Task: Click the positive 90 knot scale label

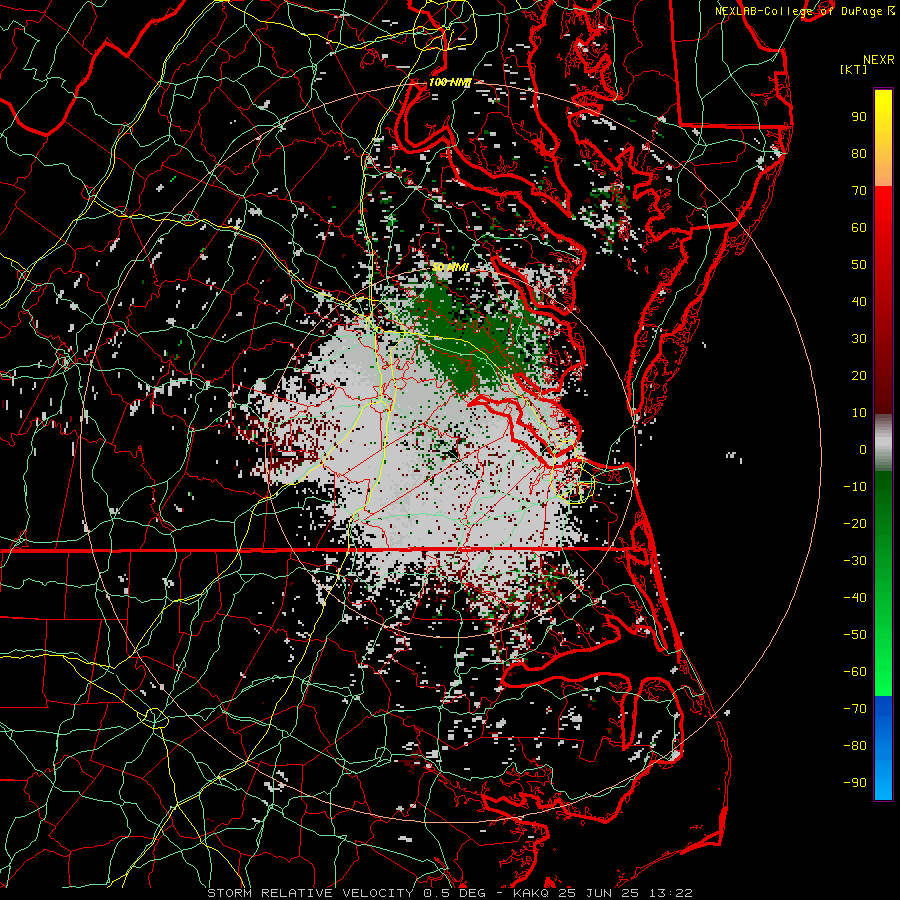Action: 859,117
